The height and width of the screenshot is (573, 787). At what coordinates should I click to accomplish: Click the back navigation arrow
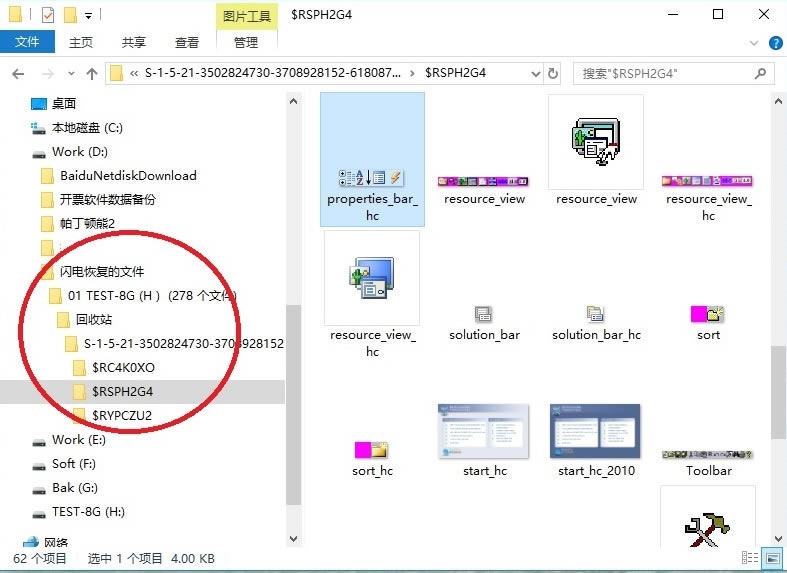pos(18,74)
